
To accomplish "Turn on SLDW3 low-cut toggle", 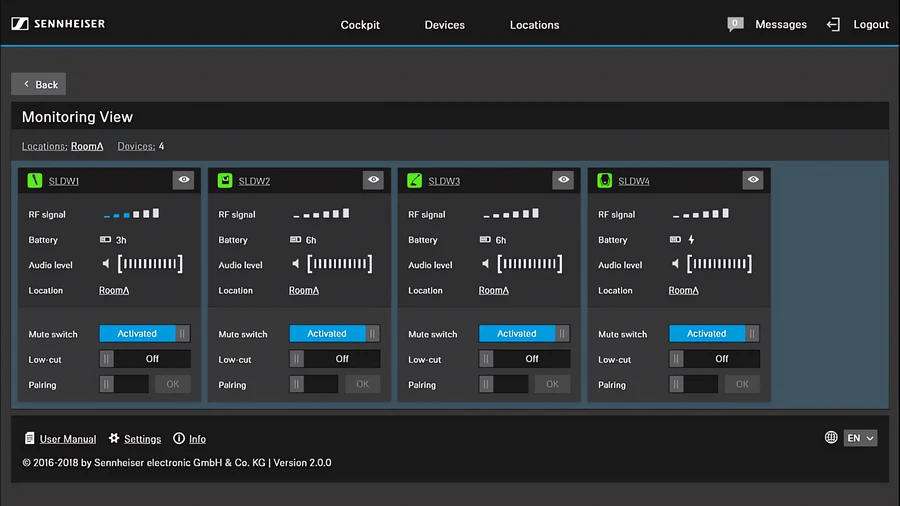I will [525, 359].
